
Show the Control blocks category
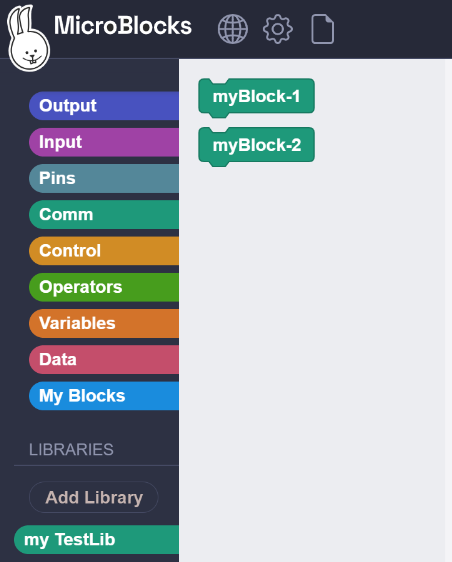pos(104,251)
